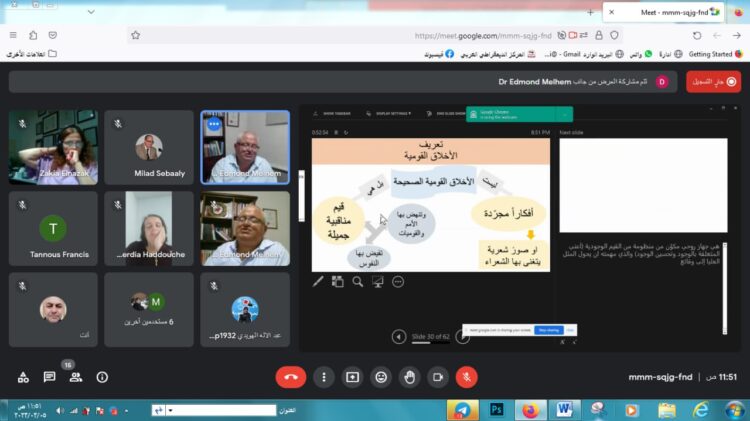The height and width of the screenshot is (421, 750).
Task: Reload the page in Firefox
Action: point(697,35)
